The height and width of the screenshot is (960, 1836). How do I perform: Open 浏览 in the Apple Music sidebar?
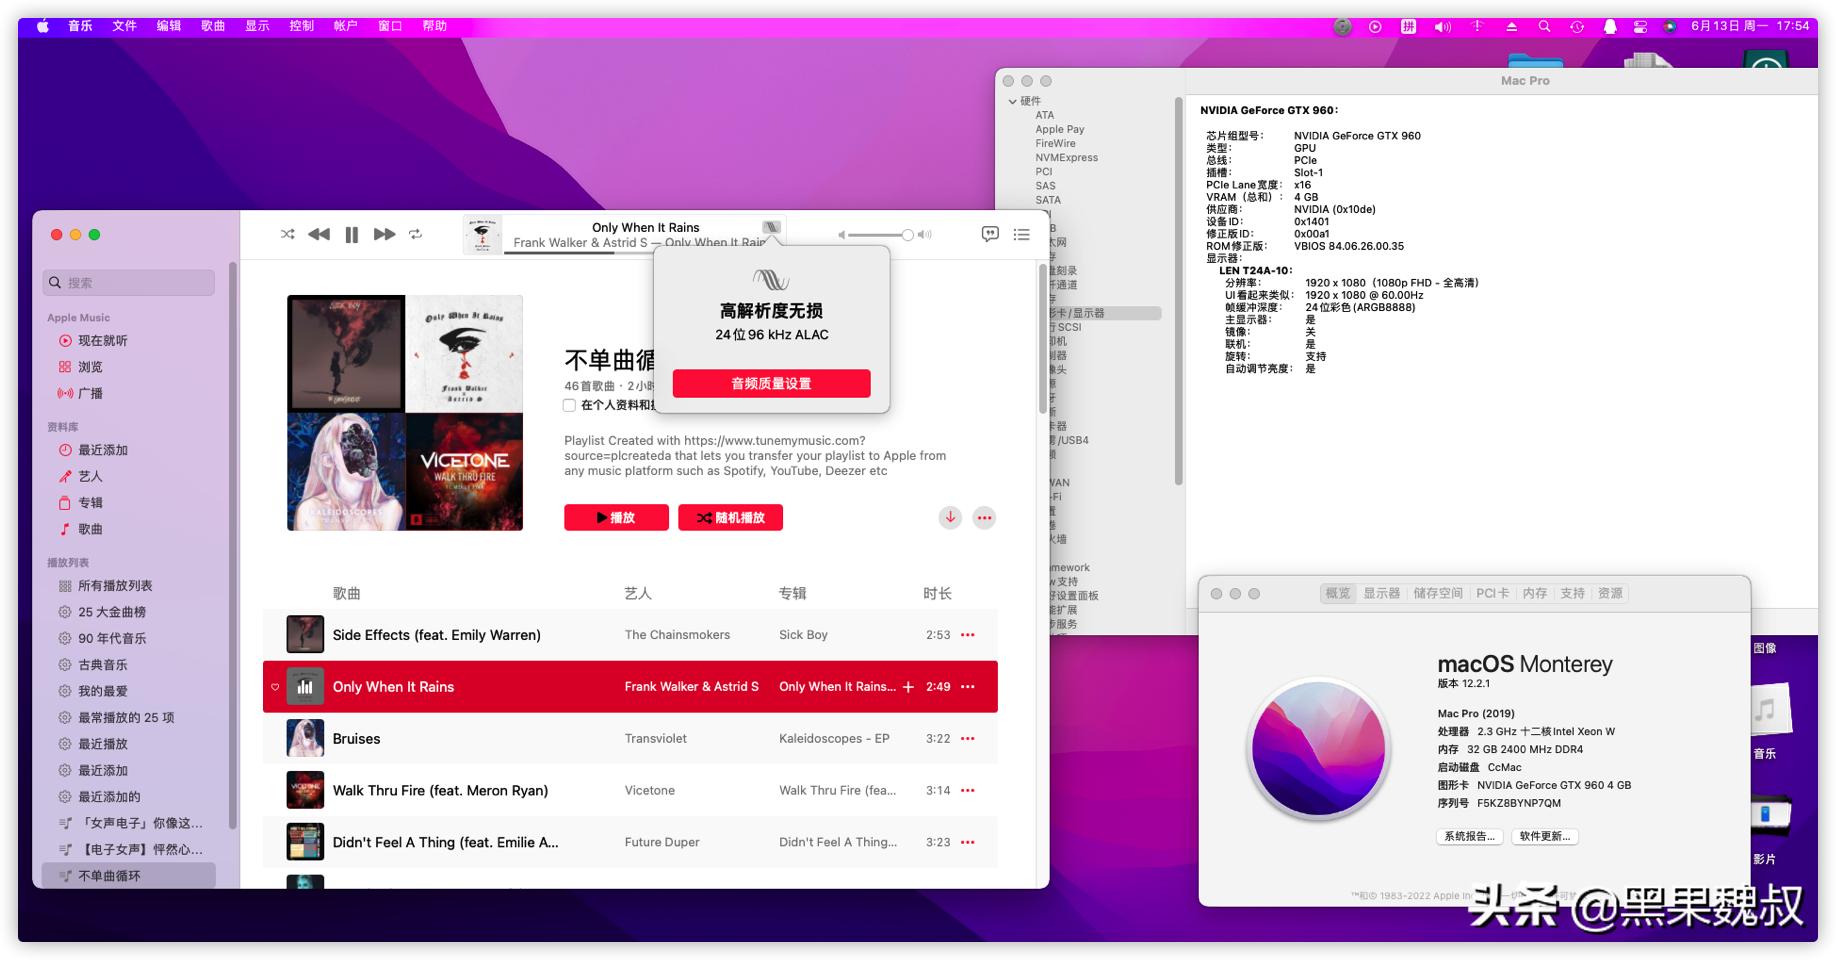(x=90, y=367)
